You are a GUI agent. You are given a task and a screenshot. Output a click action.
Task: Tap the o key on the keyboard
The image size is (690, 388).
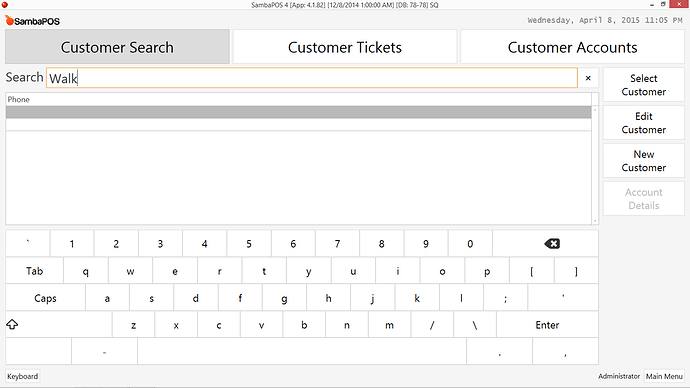click(x=442, y=271)
